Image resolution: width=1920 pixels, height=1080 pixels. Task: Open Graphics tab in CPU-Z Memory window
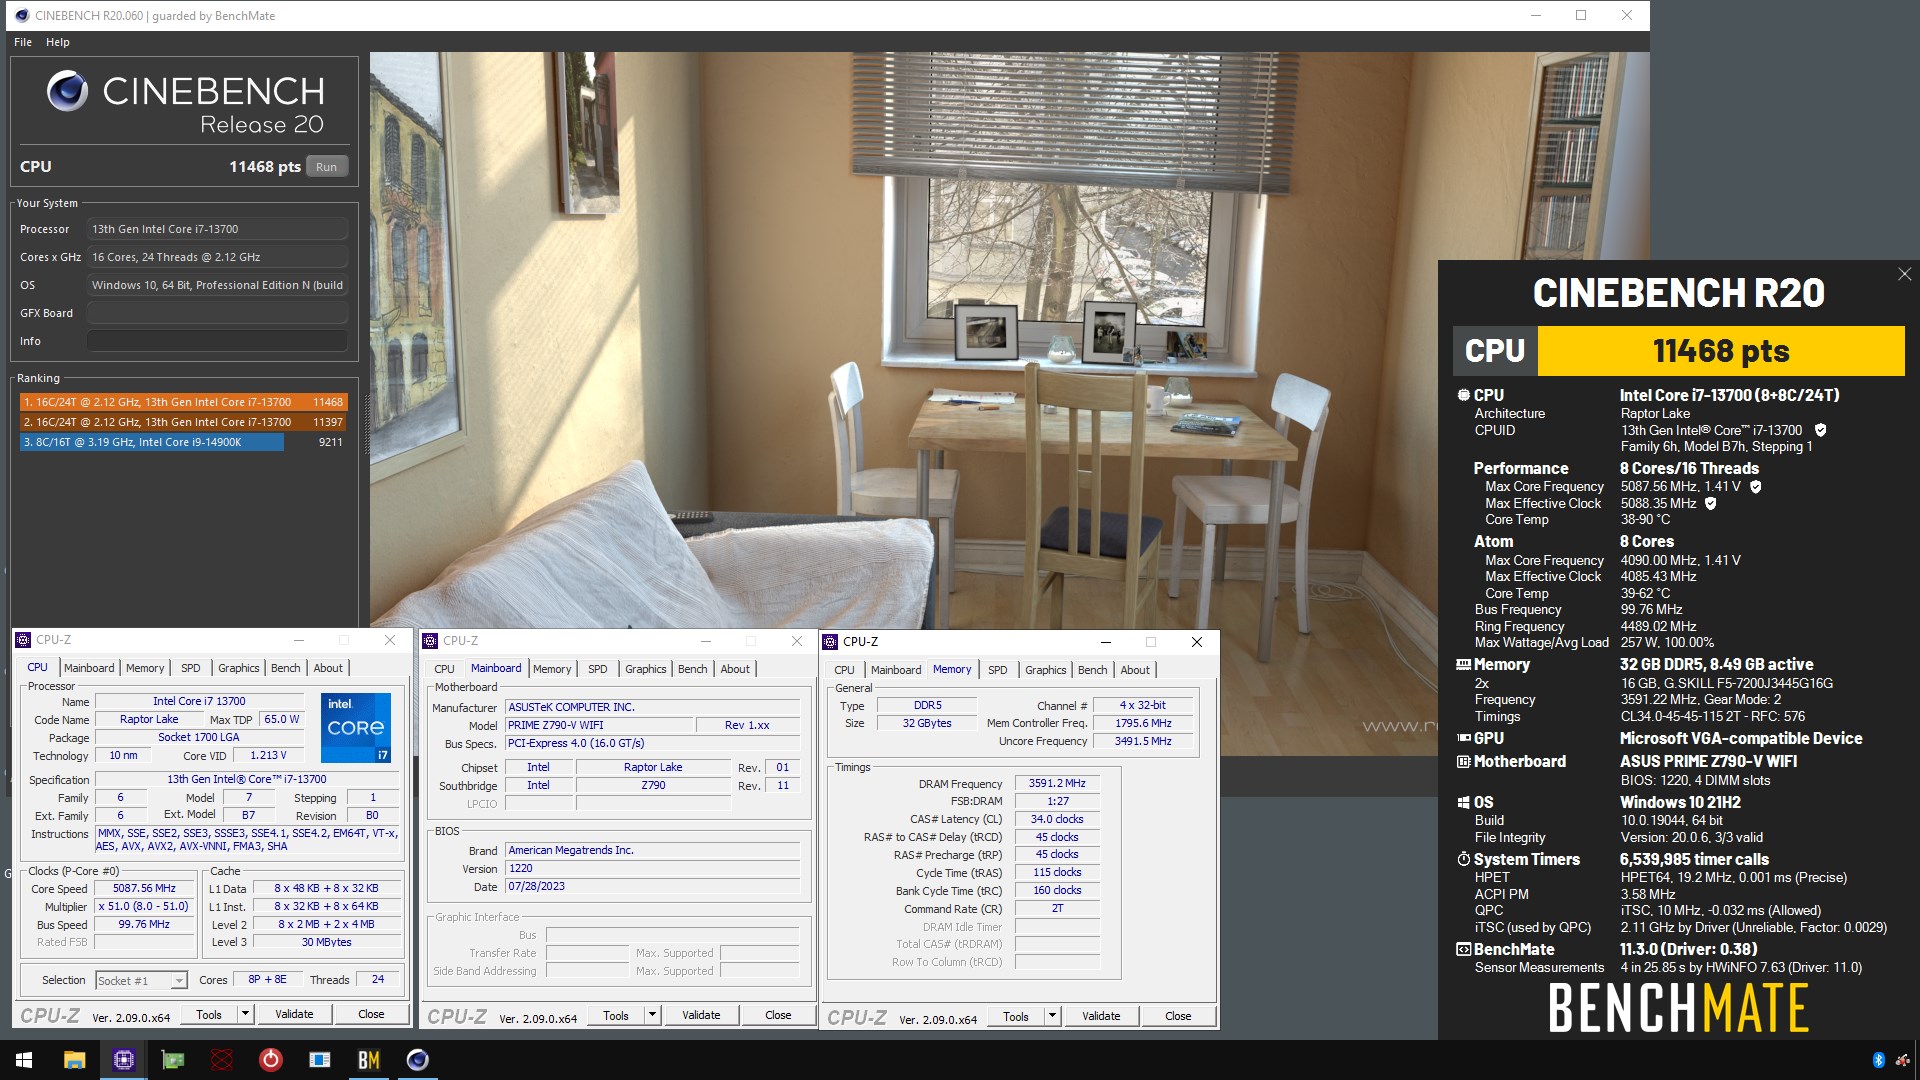coord(1045,670)
